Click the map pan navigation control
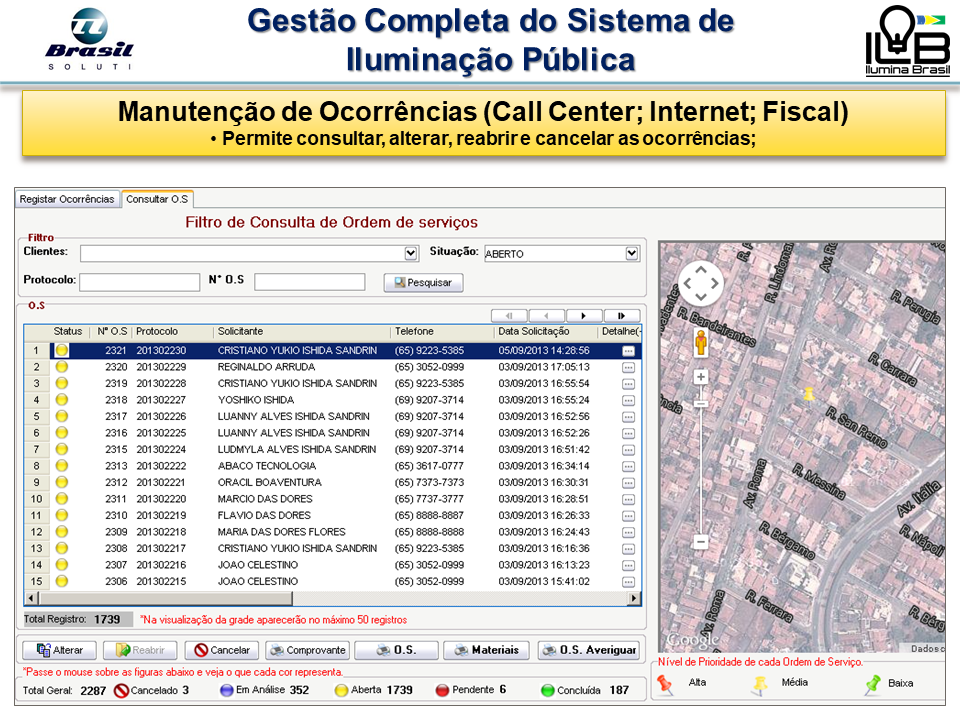The height and width of the screenshot is (720, 960). click(x=700, y=283)
